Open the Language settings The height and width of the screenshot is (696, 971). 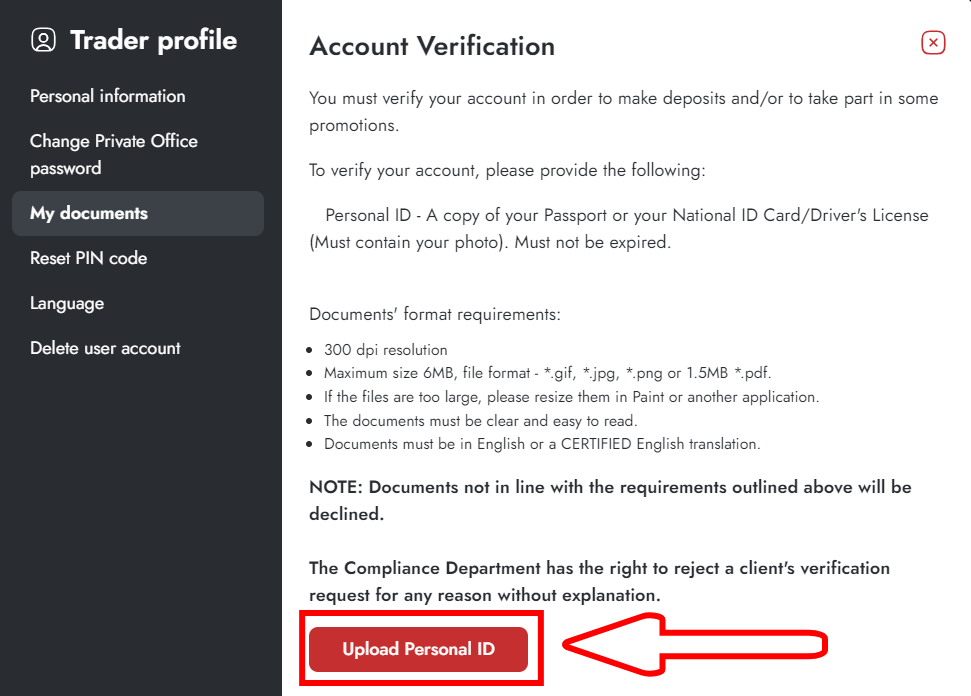67,303
